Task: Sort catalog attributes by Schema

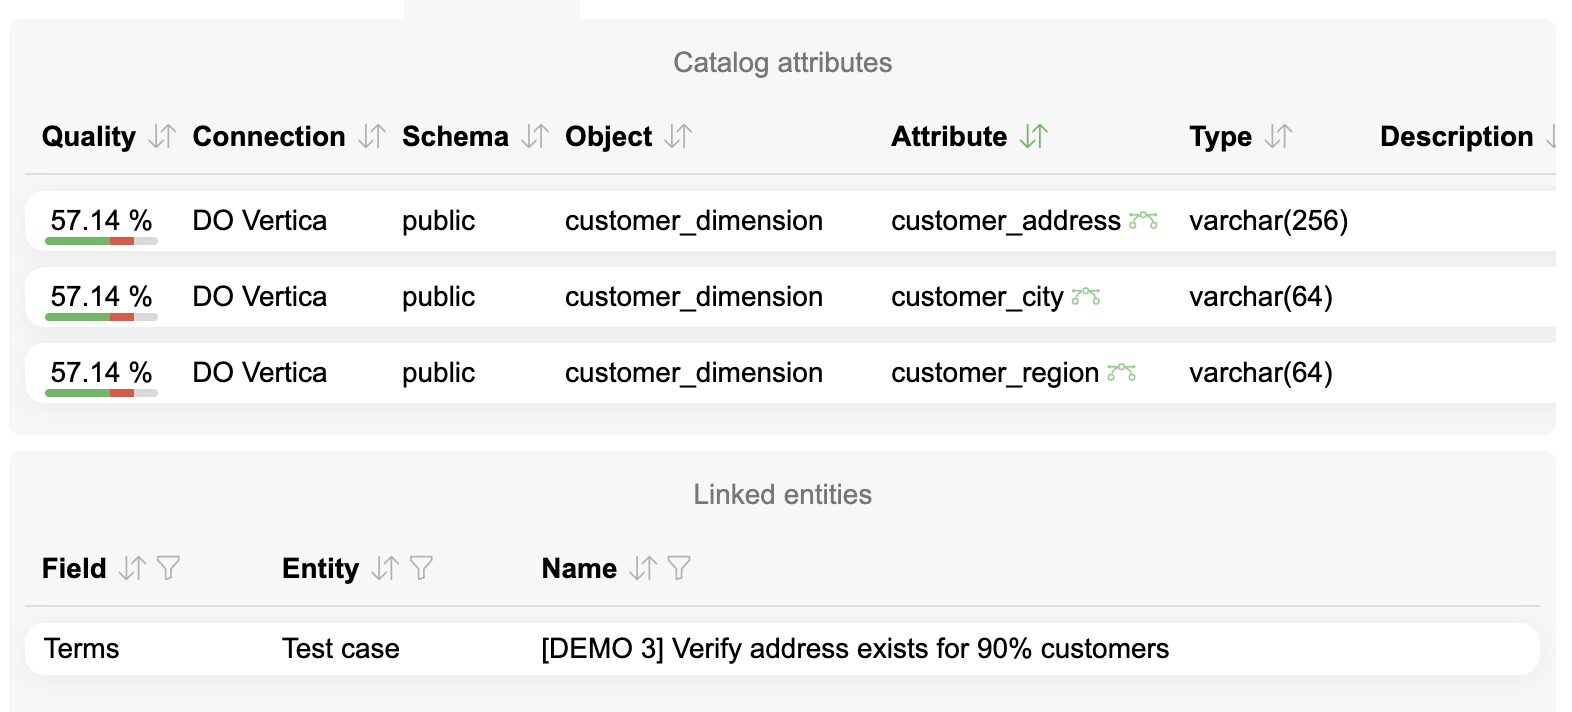Action: tap(535, 136)
